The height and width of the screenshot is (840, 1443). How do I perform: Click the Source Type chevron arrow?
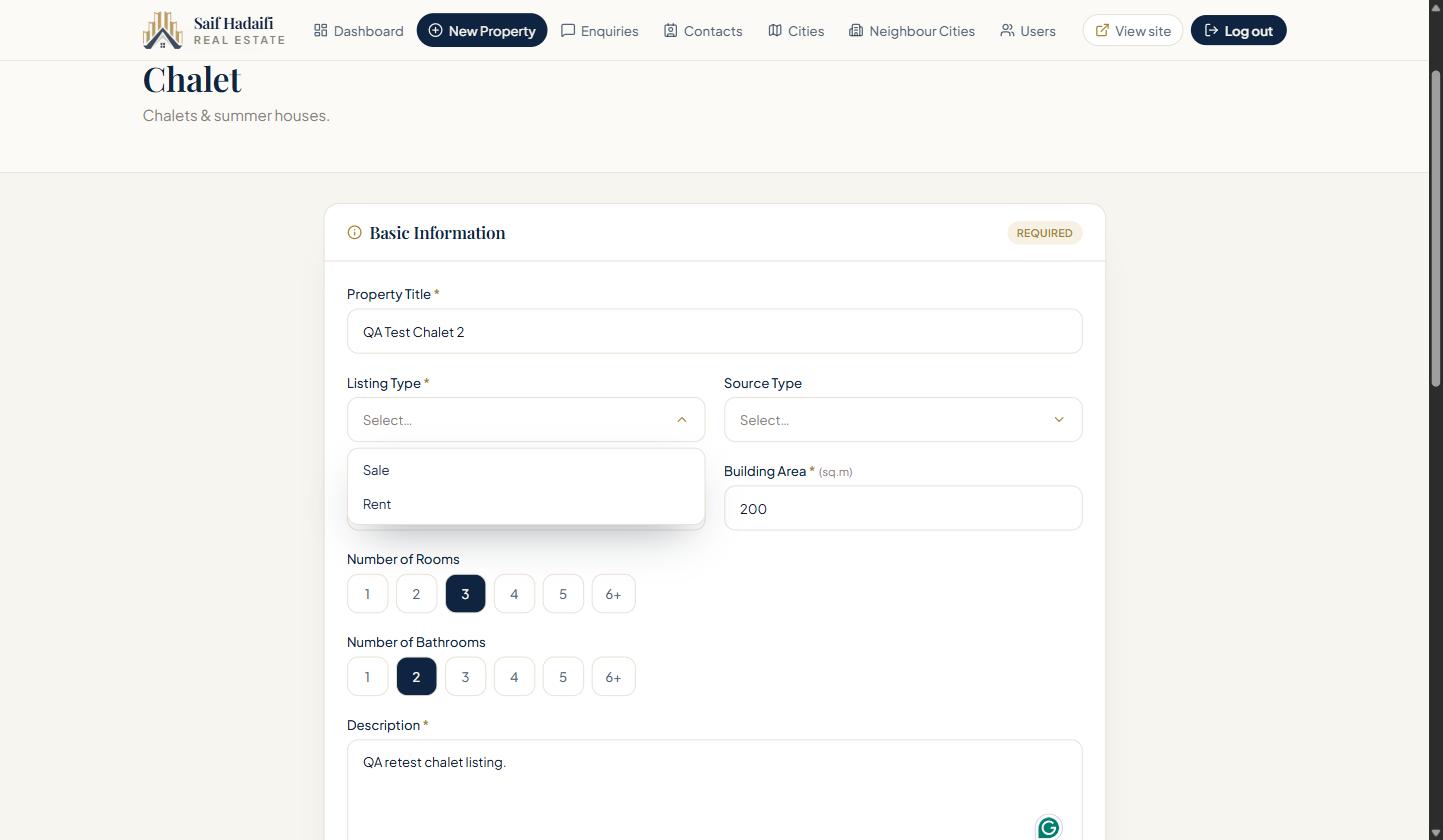tap(1059, 420)
